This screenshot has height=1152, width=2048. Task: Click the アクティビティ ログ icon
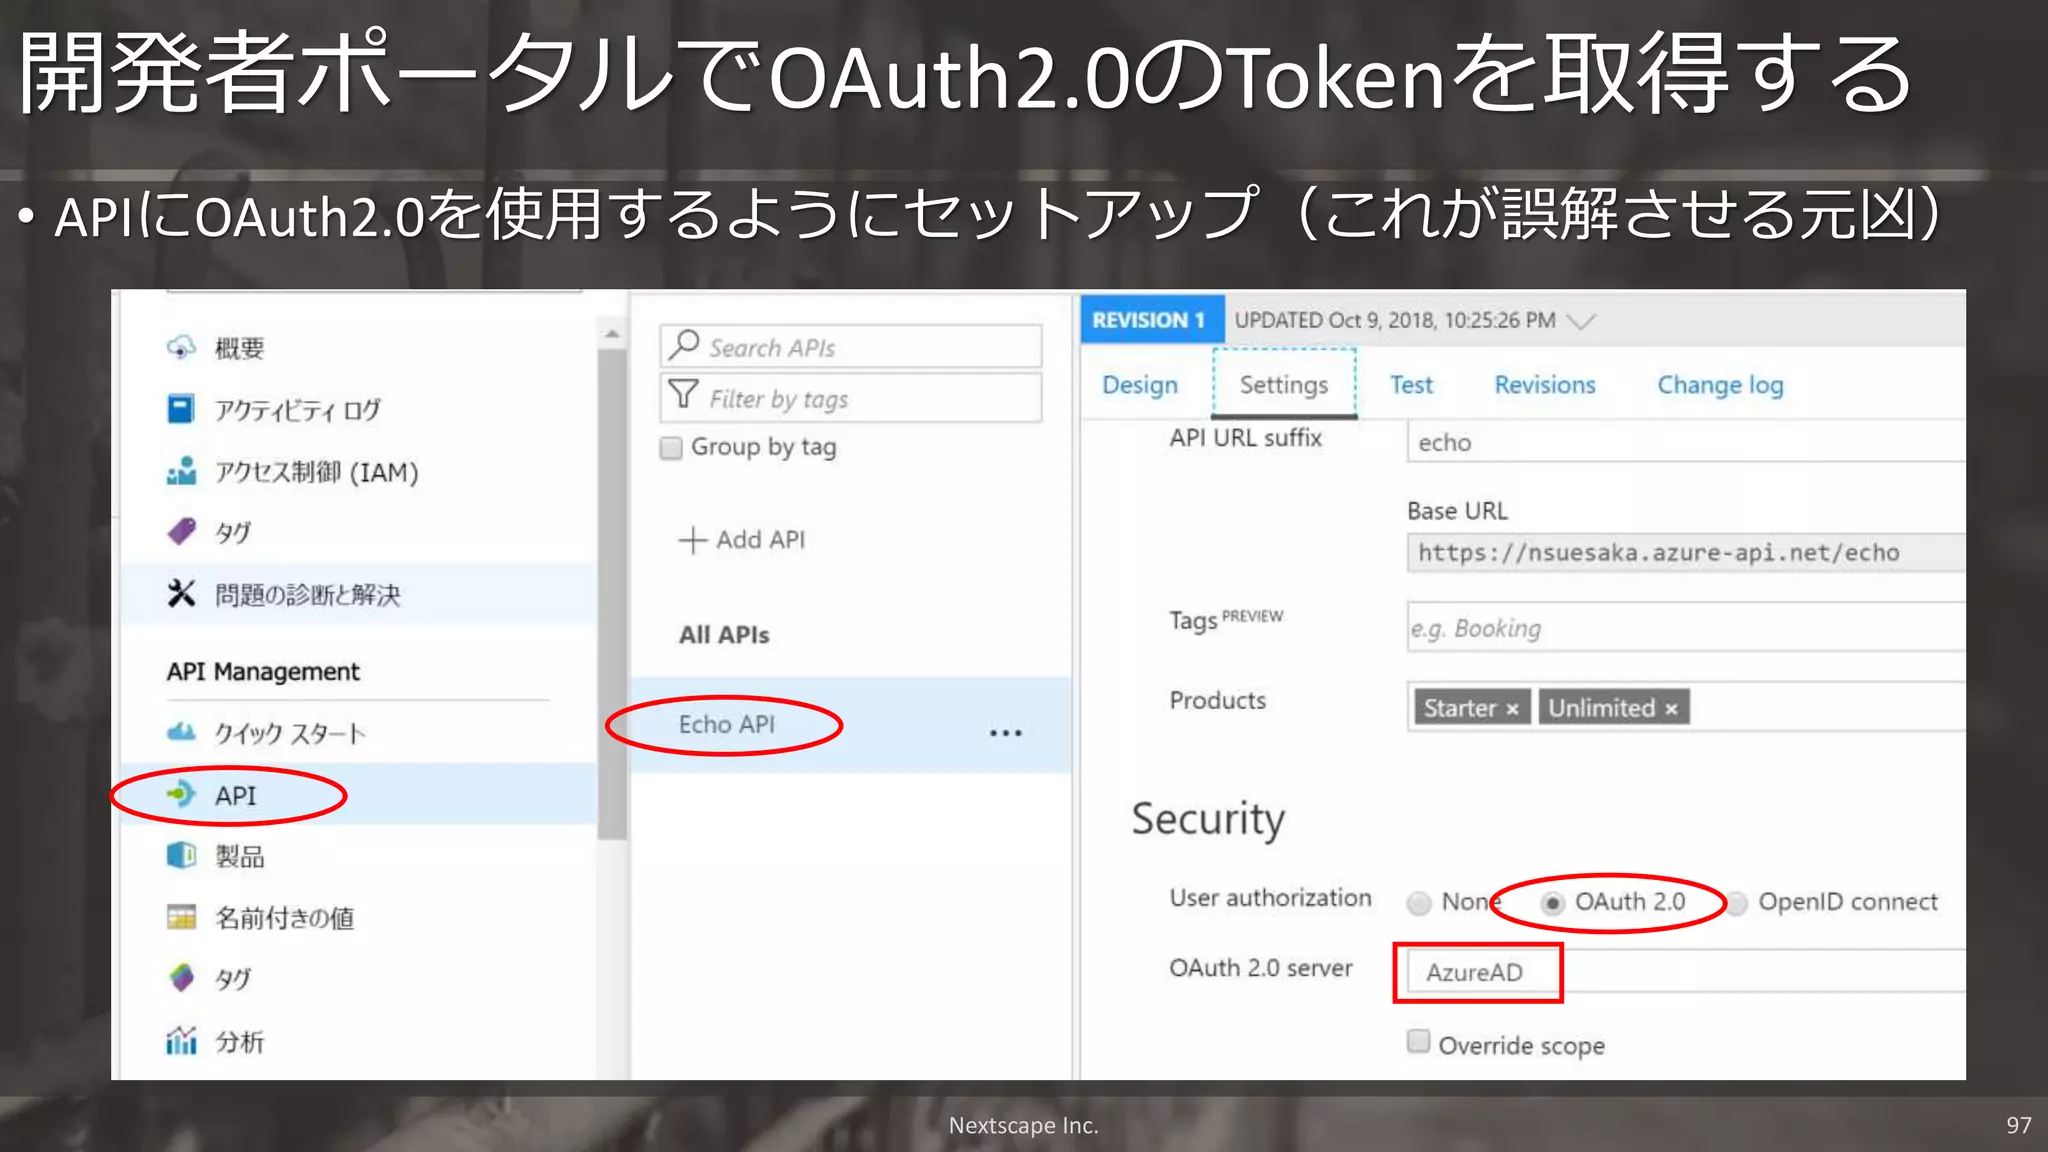pos(181,409)
